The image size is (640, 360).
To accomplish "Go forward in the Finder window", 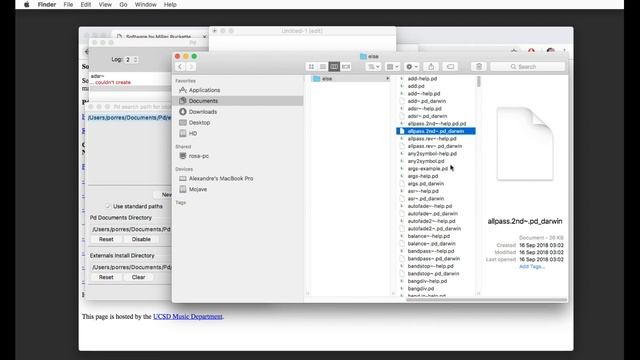I will [x=190, y=67].
